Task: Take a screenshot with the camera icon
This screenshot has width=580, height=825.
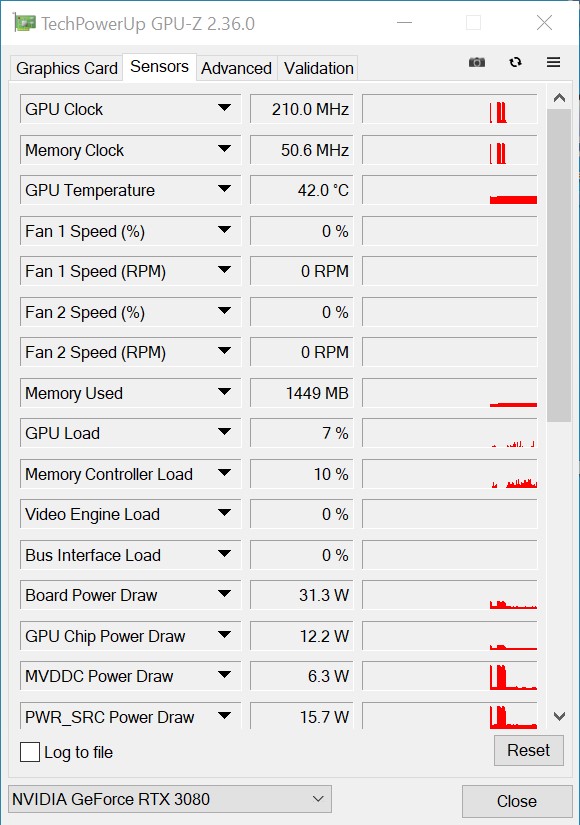Action: (x=477, y=62)
